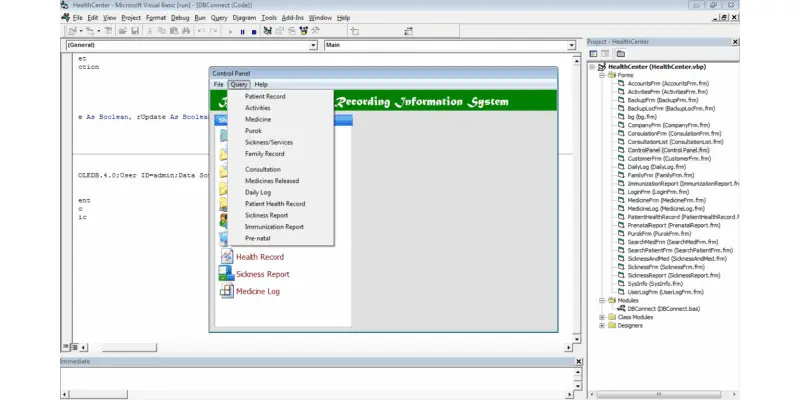This screenshot has width=800, height=400.
Task: Click View Code icon in Project panel
Action: click(593, 54)
